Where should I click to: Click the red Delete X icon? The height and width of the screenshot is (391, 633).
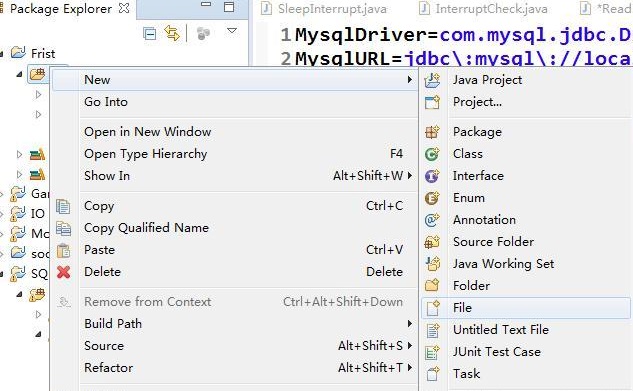pyautogui.click(x=63, y=272)
